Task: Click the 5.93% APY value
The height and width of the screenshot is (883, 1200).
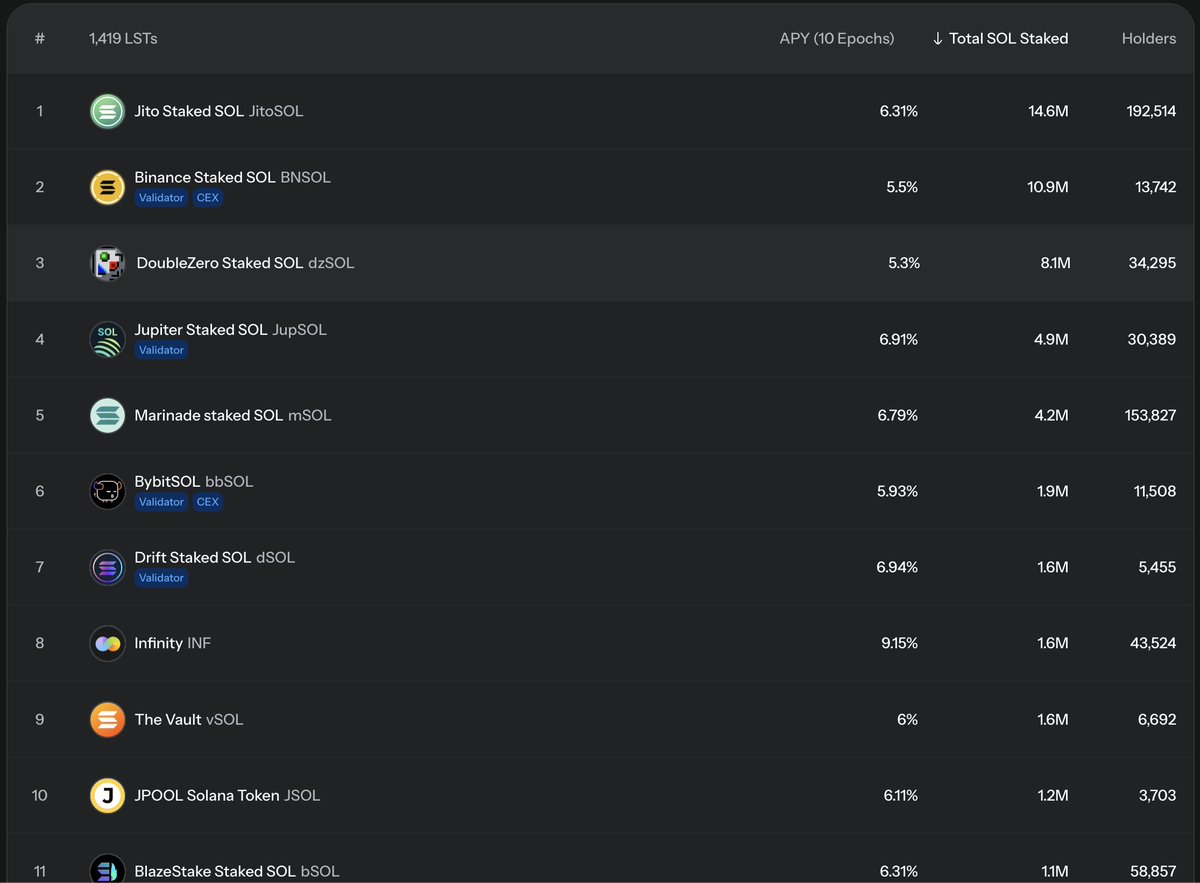Action: [x=898, y=491]
